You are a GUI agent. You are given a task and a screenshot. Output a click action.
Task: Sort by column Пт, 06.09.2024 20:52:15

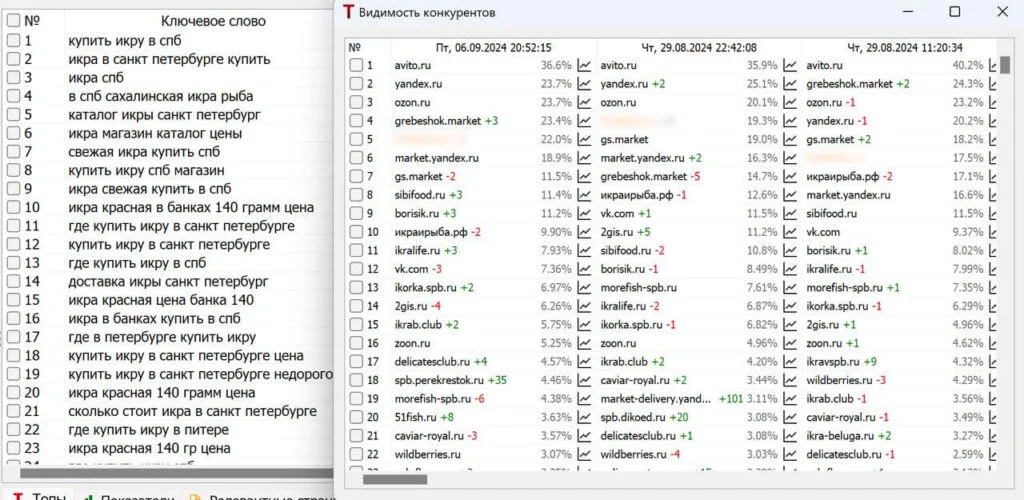point(494,48)
